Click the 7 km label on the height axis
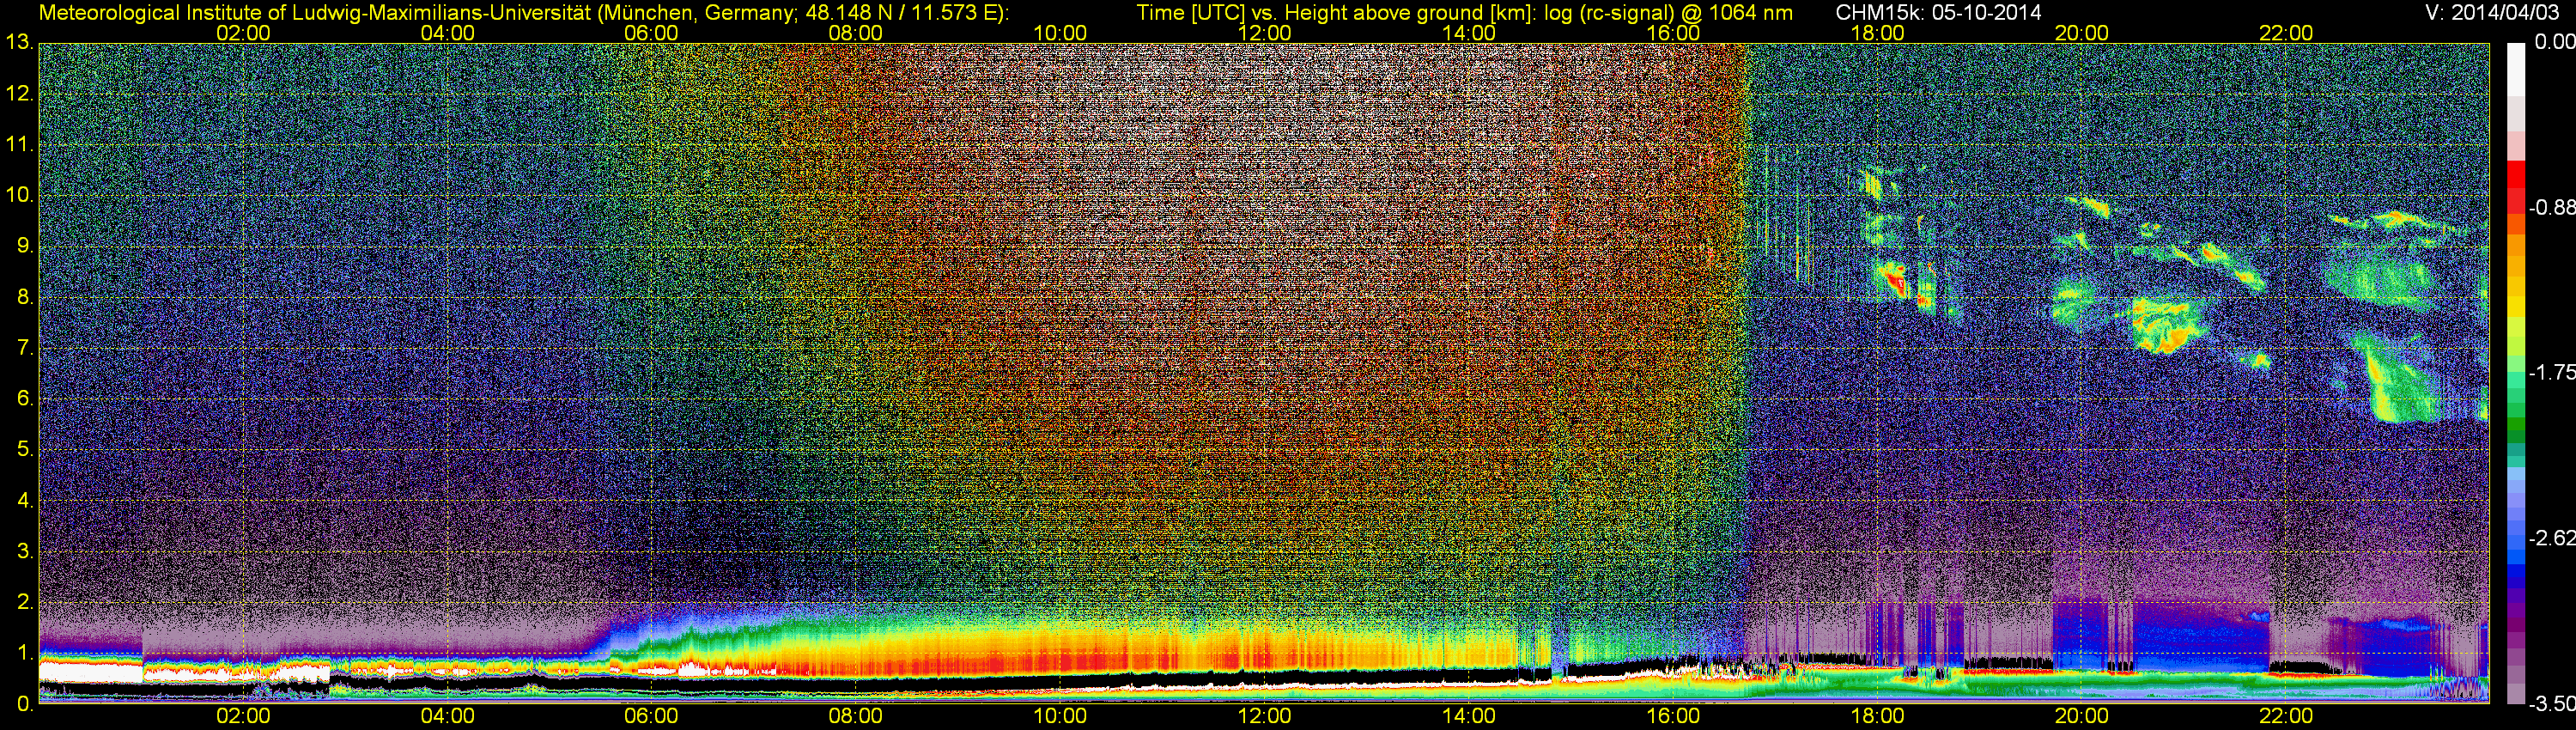The height and width of the screenshot is (730, 2576). [x=24, y=348]
